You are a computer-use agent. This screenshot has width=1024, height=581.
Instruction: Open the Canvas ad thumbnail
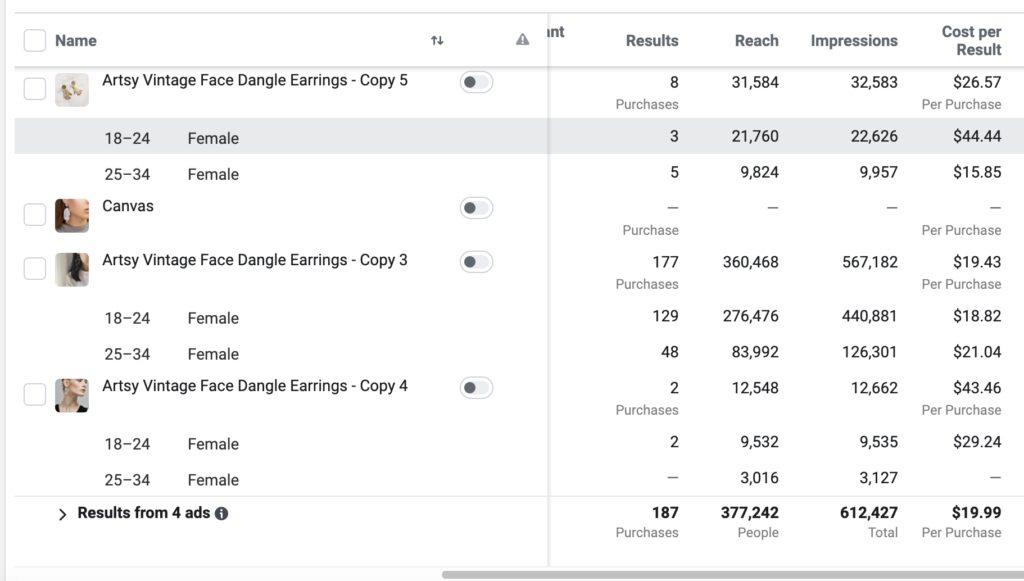coord(72,215)
